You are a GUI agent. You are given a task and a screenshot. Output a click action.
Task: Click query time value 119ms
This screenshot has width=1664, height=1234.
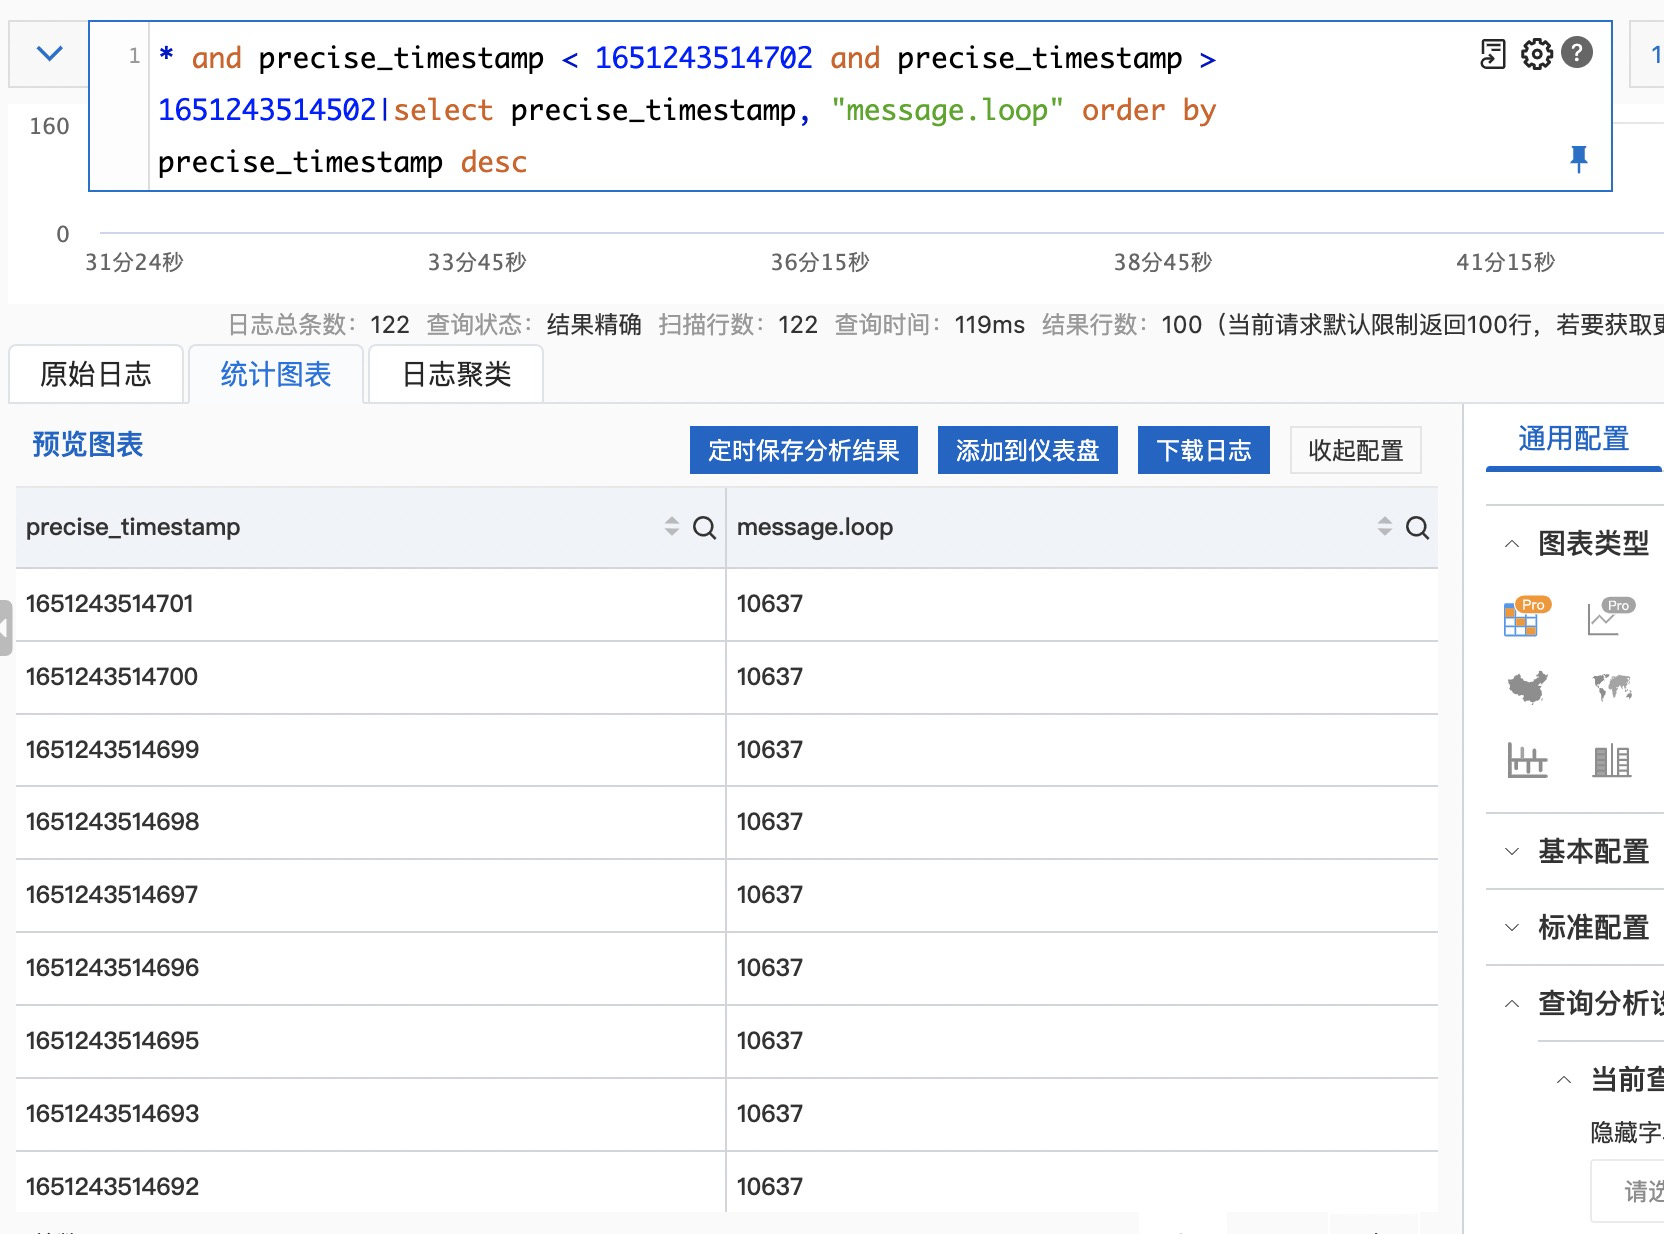989,325
